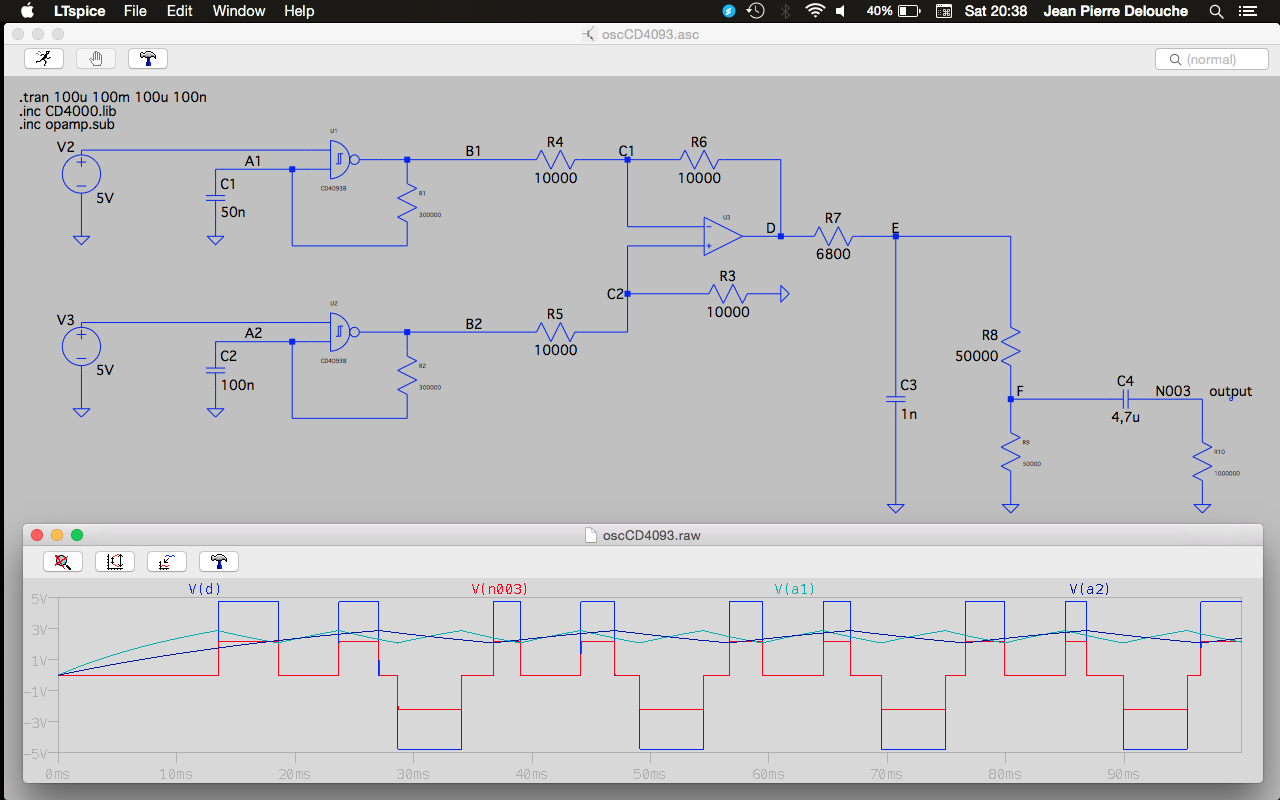Click the Wi-Fi status icon

(815, 11)
